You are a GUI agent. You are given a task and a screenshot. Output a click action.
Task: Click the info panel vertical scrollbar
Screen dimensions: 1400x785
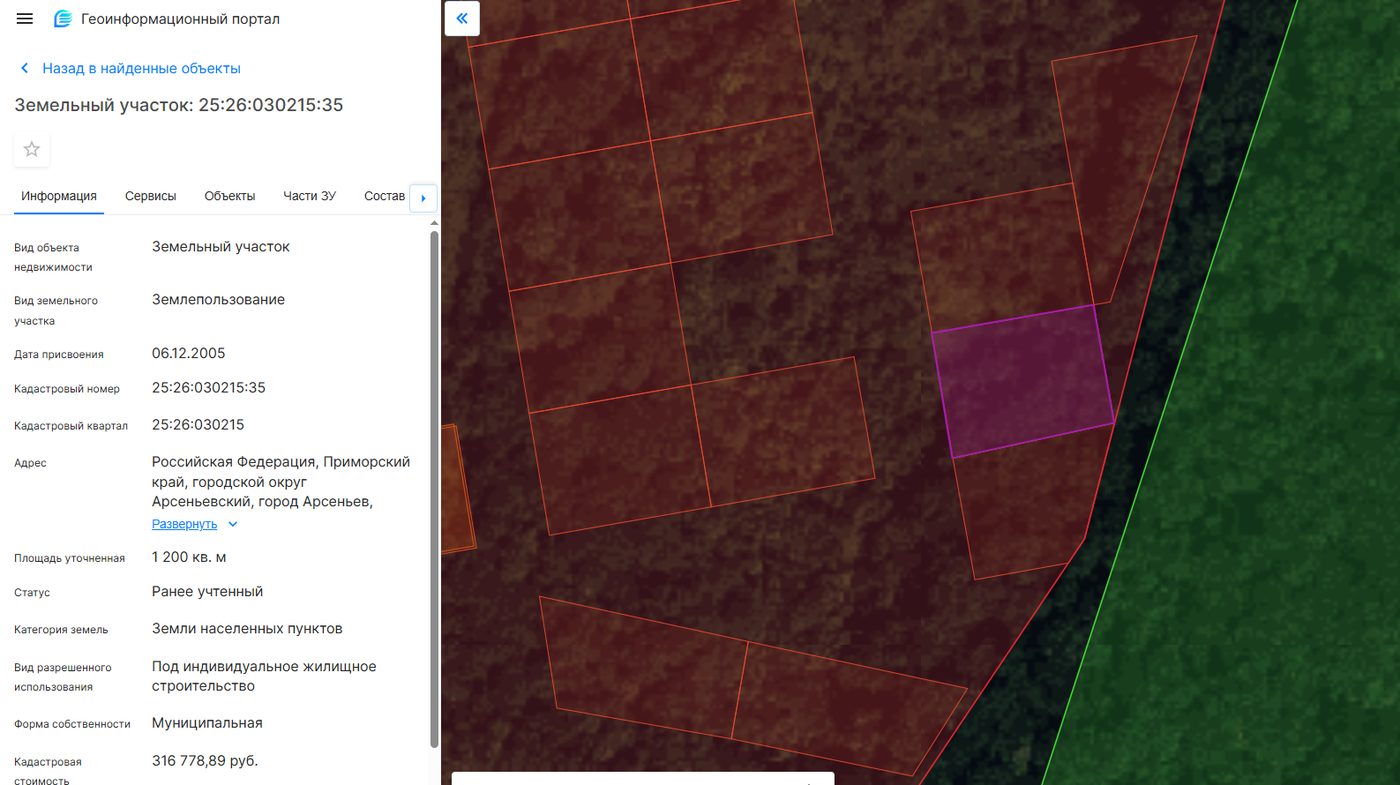(434, 489)
